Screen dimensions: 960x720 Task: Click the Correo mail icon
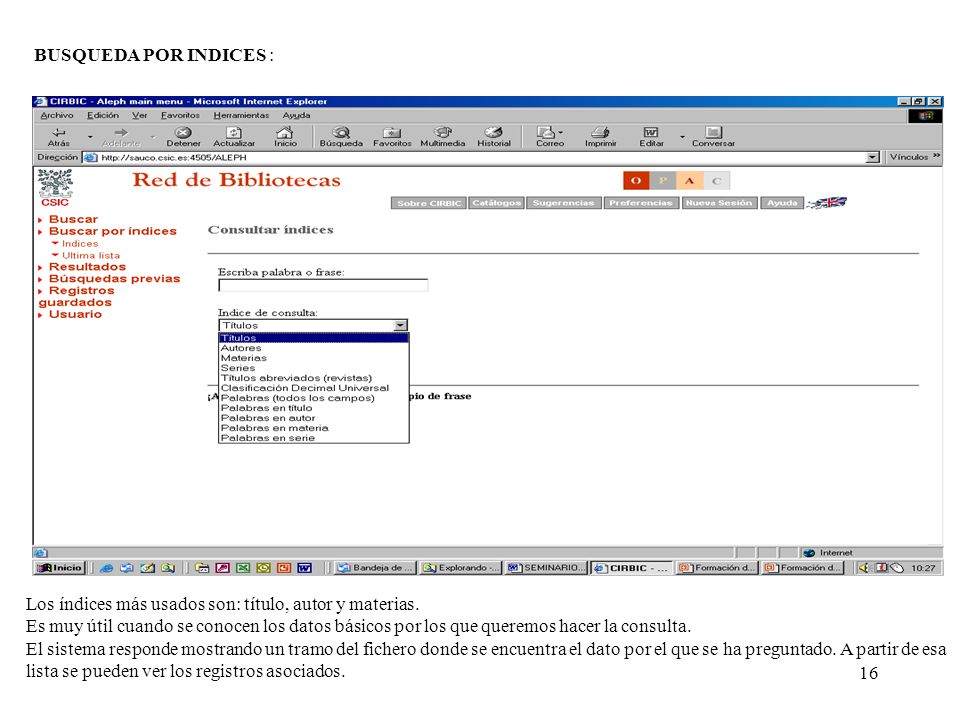tap(547, 132)
